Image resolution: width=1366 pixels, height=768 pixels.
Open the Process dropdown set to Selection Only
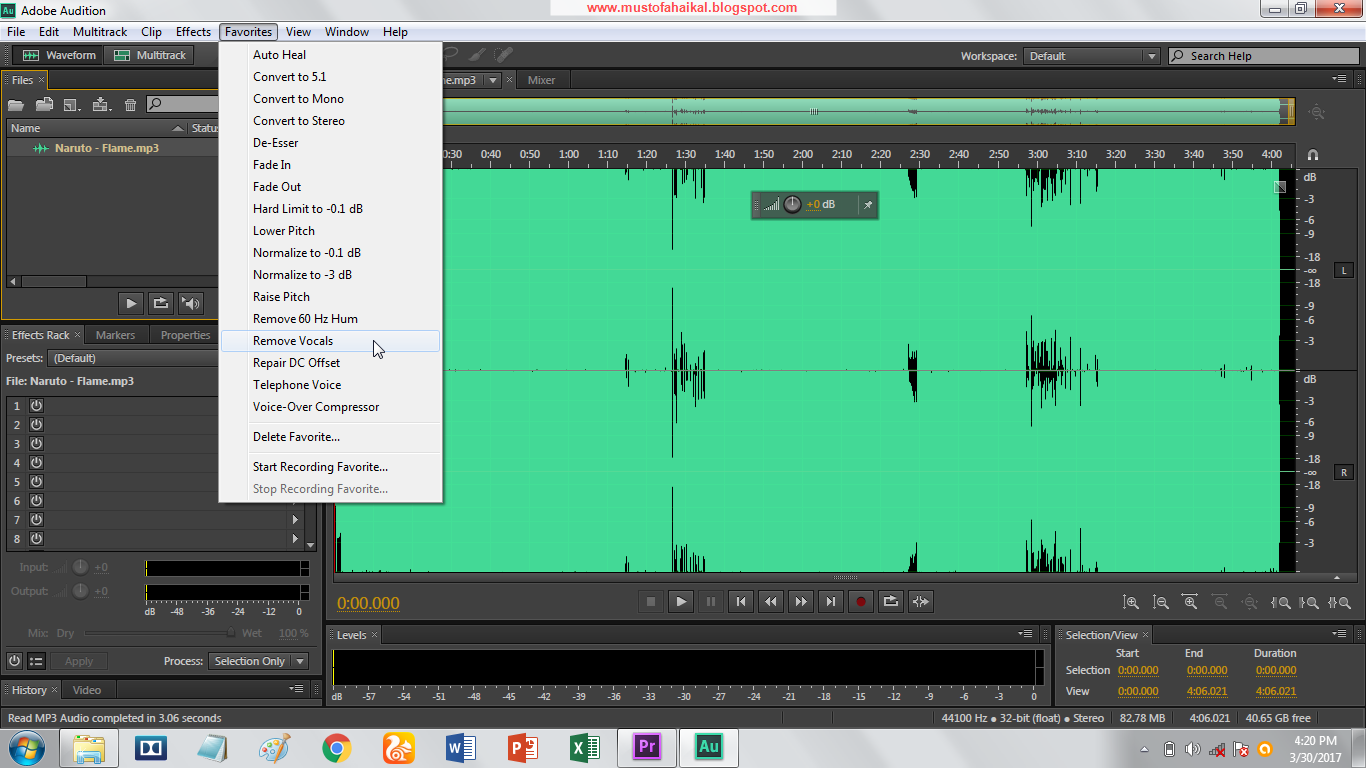point(259,661)
